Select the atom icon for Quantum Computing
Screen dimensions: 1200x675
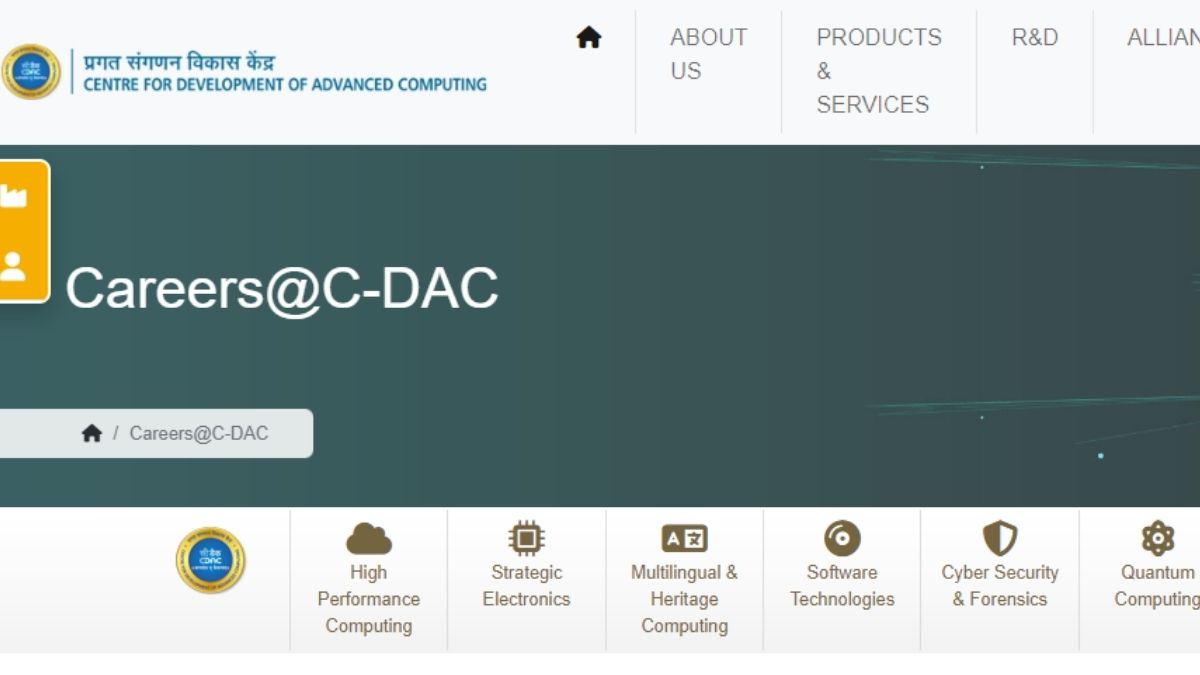tap(1157, 539)
